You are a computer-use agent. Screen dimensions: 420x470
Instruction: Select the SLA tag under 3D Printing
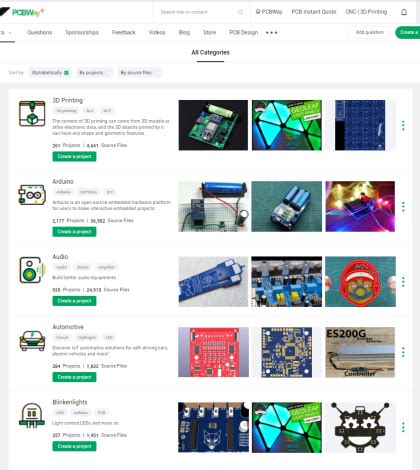[90, 111]
